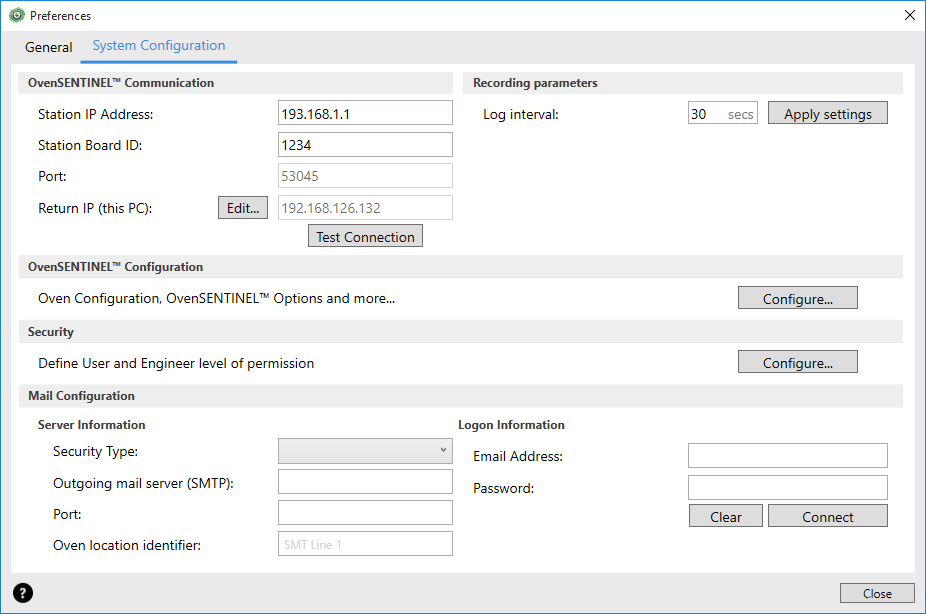
Task: Click the Test Connection button
Action: 365,236
